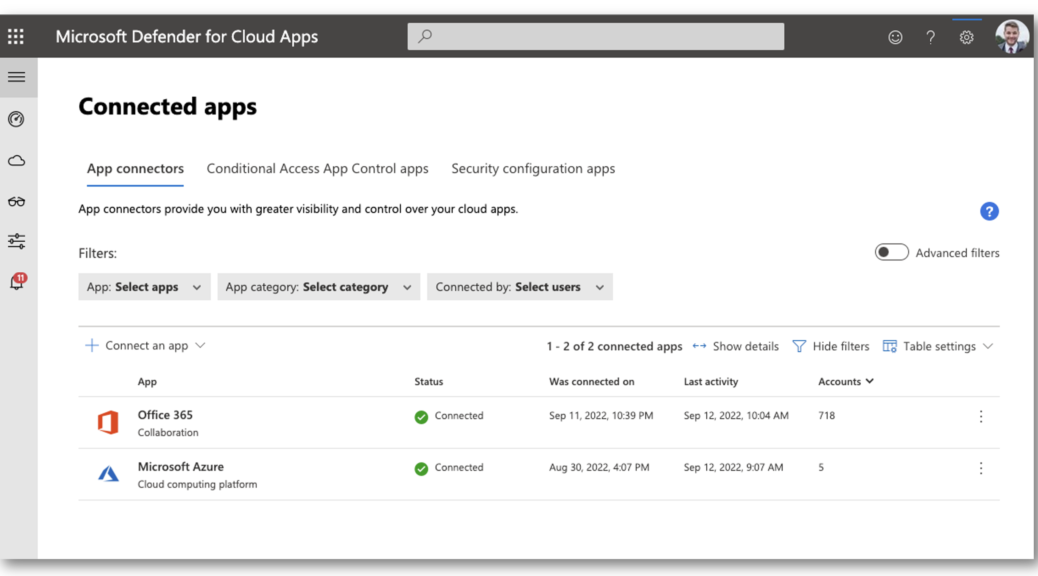Click Show details button
Image resolution: width=1038 pixels, height=576 pixels.
735,346
